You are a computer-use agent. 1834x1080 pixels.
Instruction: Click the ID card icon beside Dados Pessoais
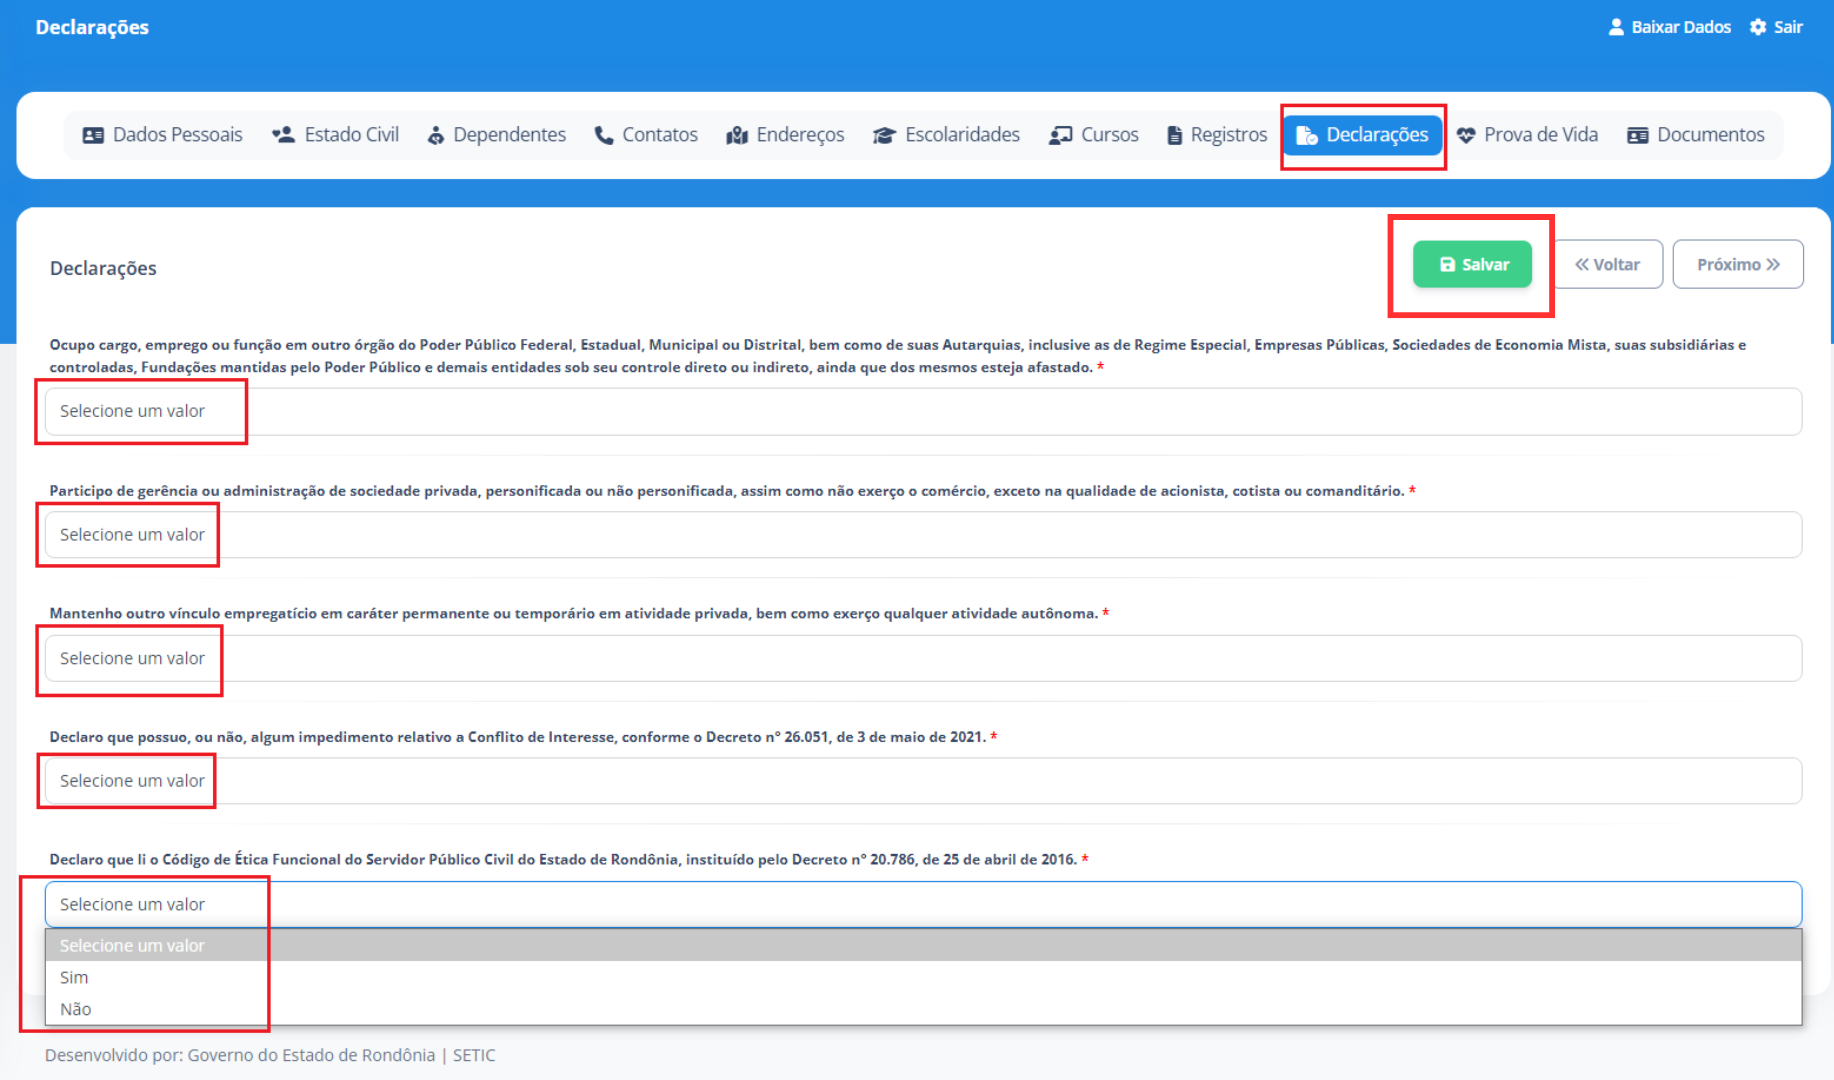pyautogui.click(x=93, y=135)
